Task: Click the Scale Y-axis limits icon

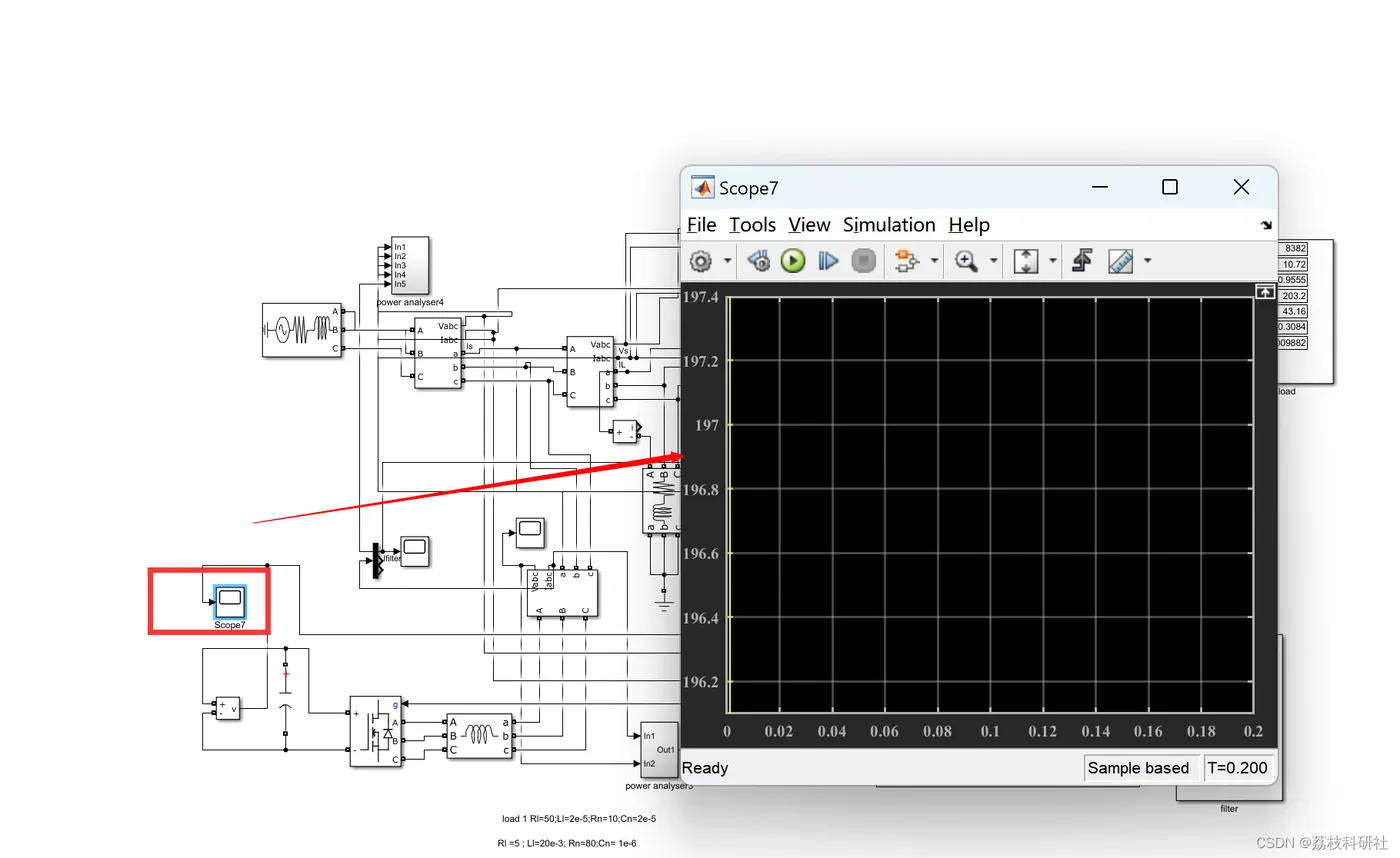Action: coord(1026,261)
